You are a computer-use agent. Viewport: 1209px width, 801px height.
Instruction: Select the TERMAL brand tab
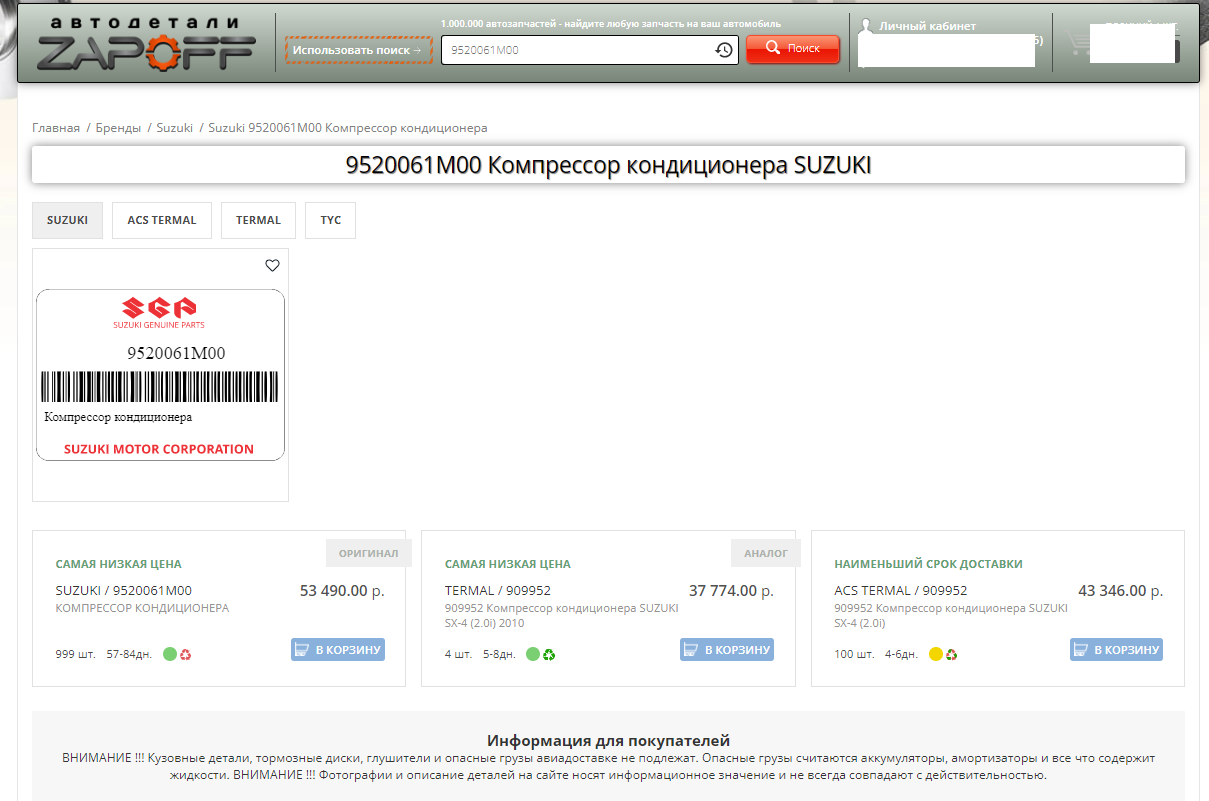(x=258, y=220)
